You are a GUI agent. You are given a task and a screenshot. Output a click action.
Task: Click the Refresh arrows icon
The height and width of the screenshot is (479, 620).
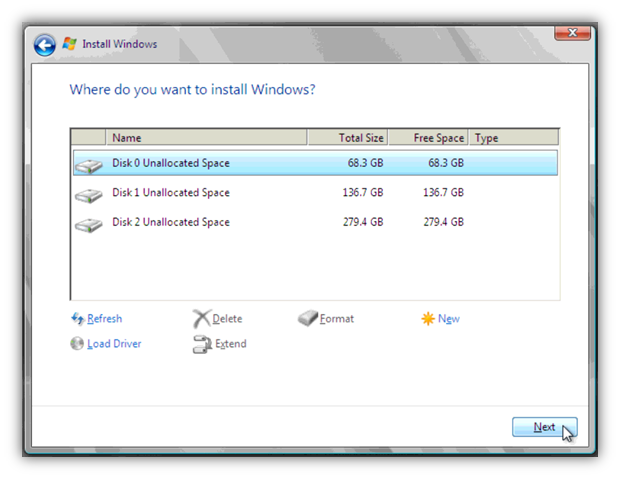(78, 318)
